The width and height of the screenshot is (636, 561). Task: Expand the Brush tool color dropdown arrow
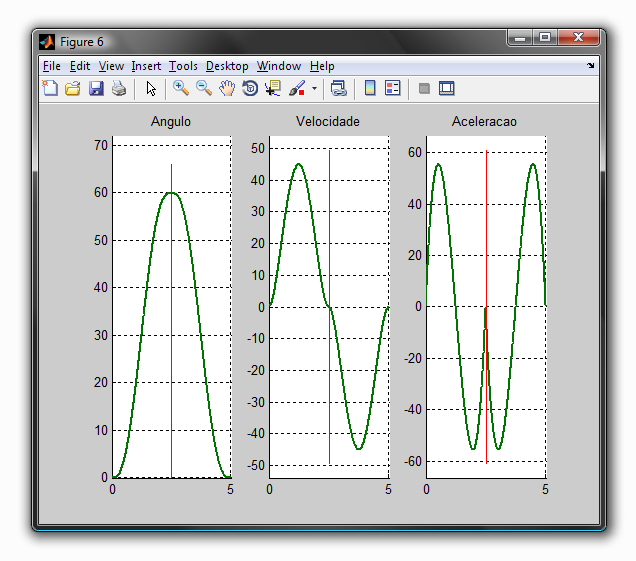click(x=315, y=89)
